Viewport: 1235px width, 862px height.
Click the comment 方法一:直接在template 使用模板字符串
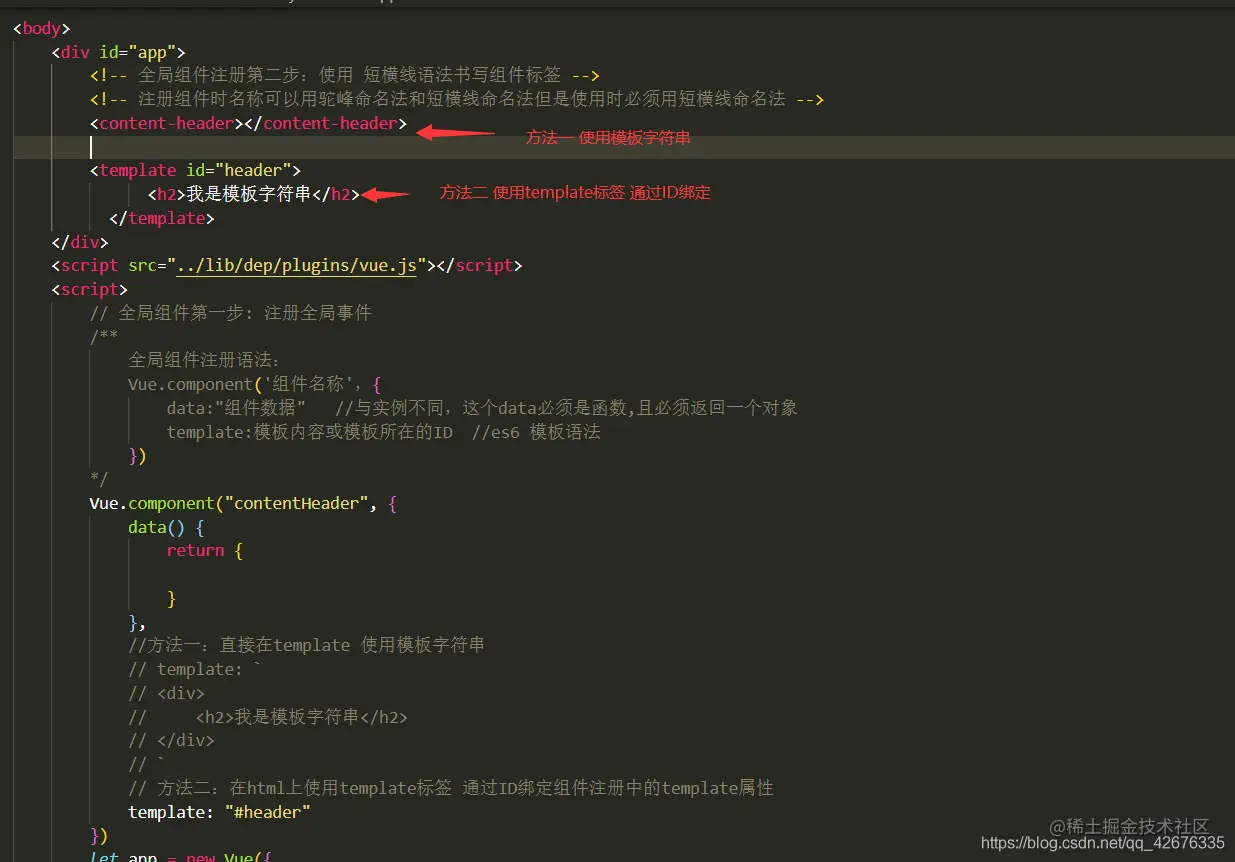coord(307,645)
